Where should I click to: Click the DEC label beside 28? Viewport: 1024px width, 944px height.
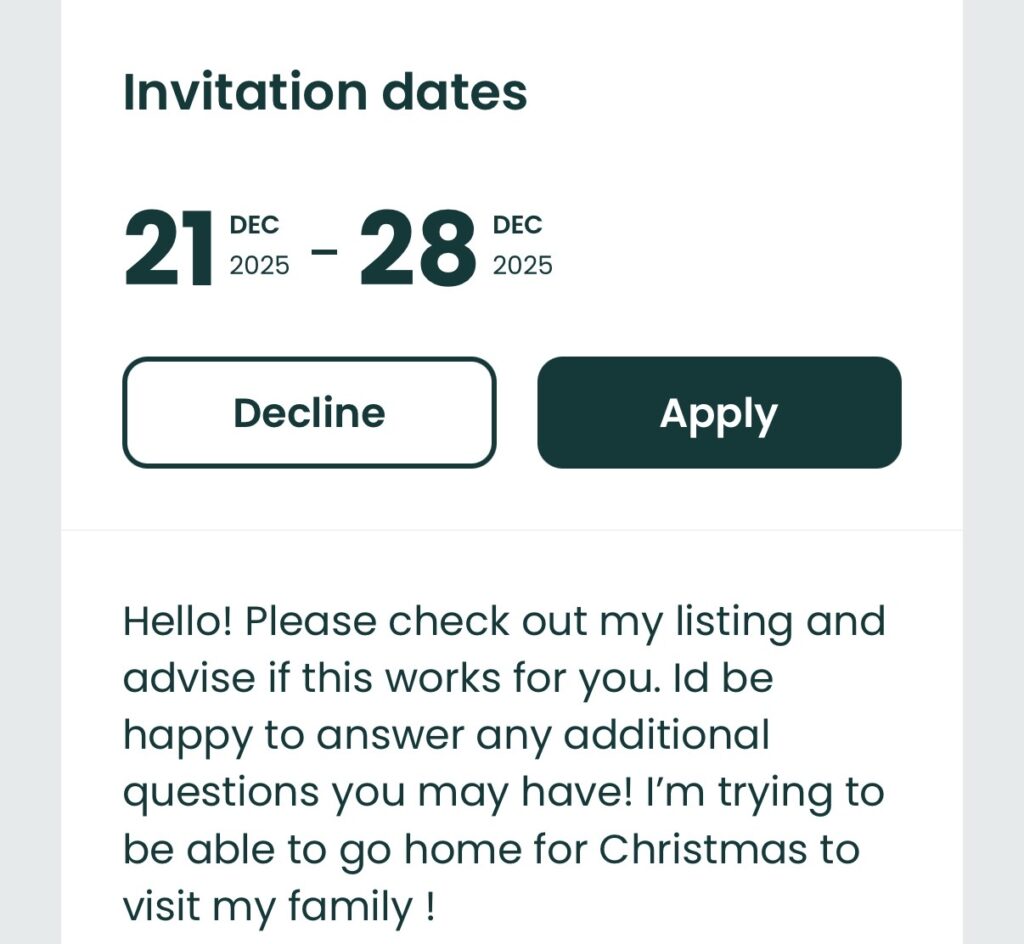[x=517, y=225]
